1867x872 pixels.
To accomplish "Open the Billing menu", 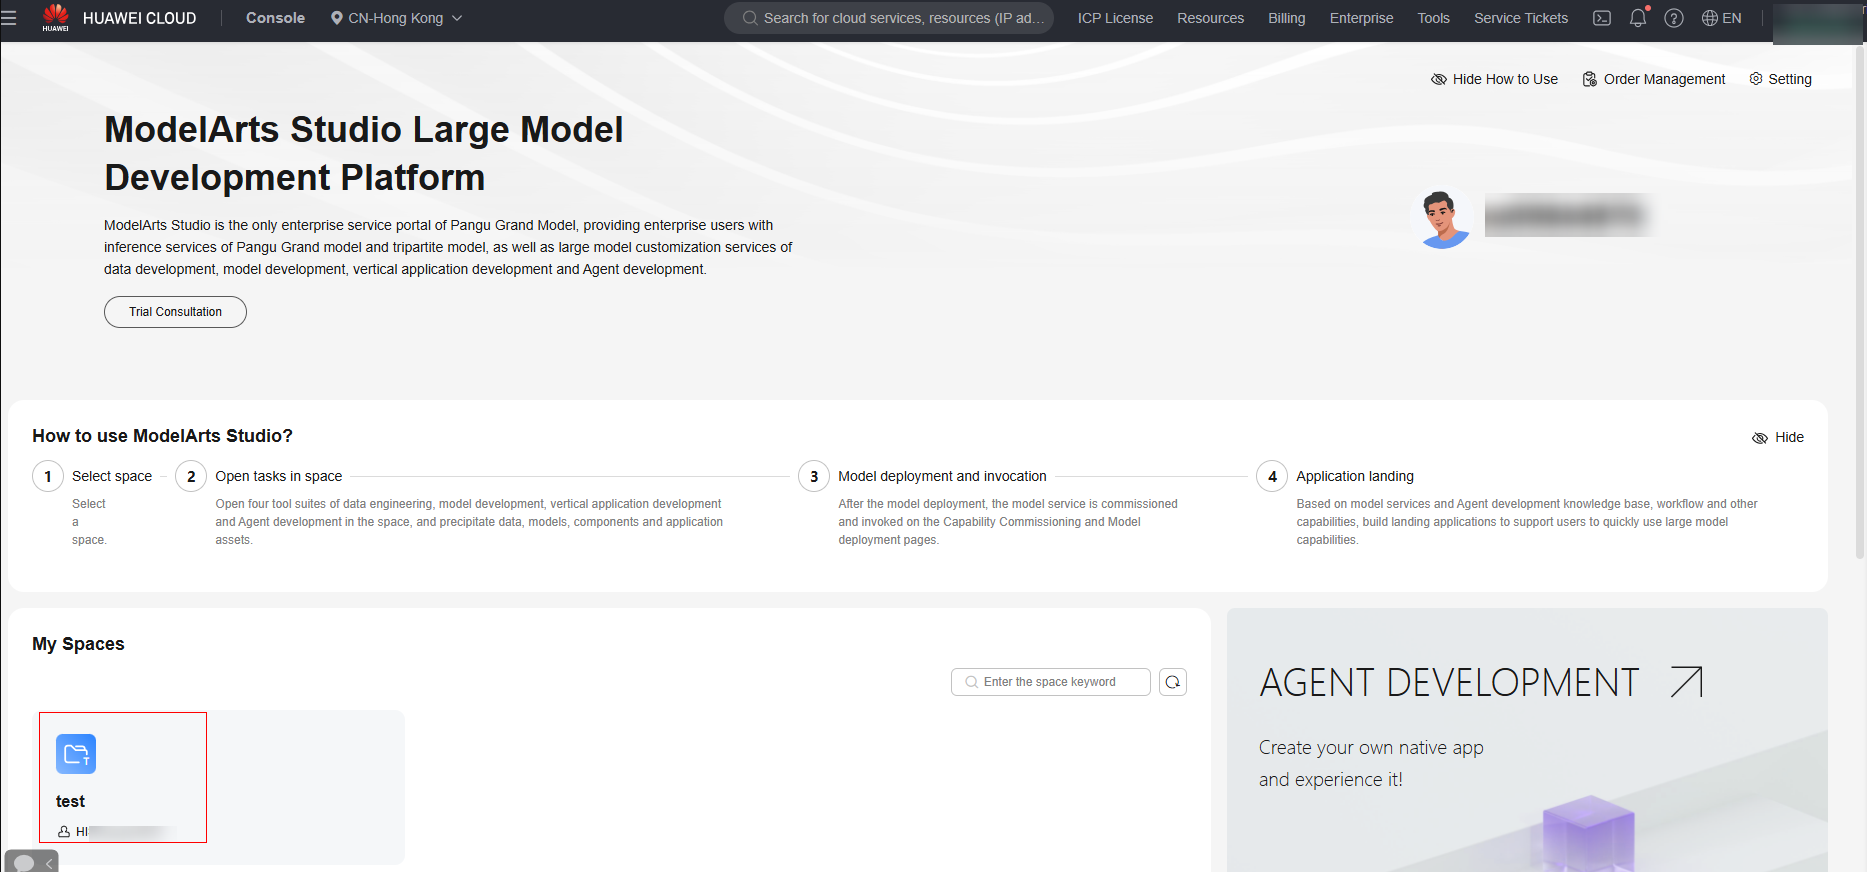I will click(x=1286, y=18).
